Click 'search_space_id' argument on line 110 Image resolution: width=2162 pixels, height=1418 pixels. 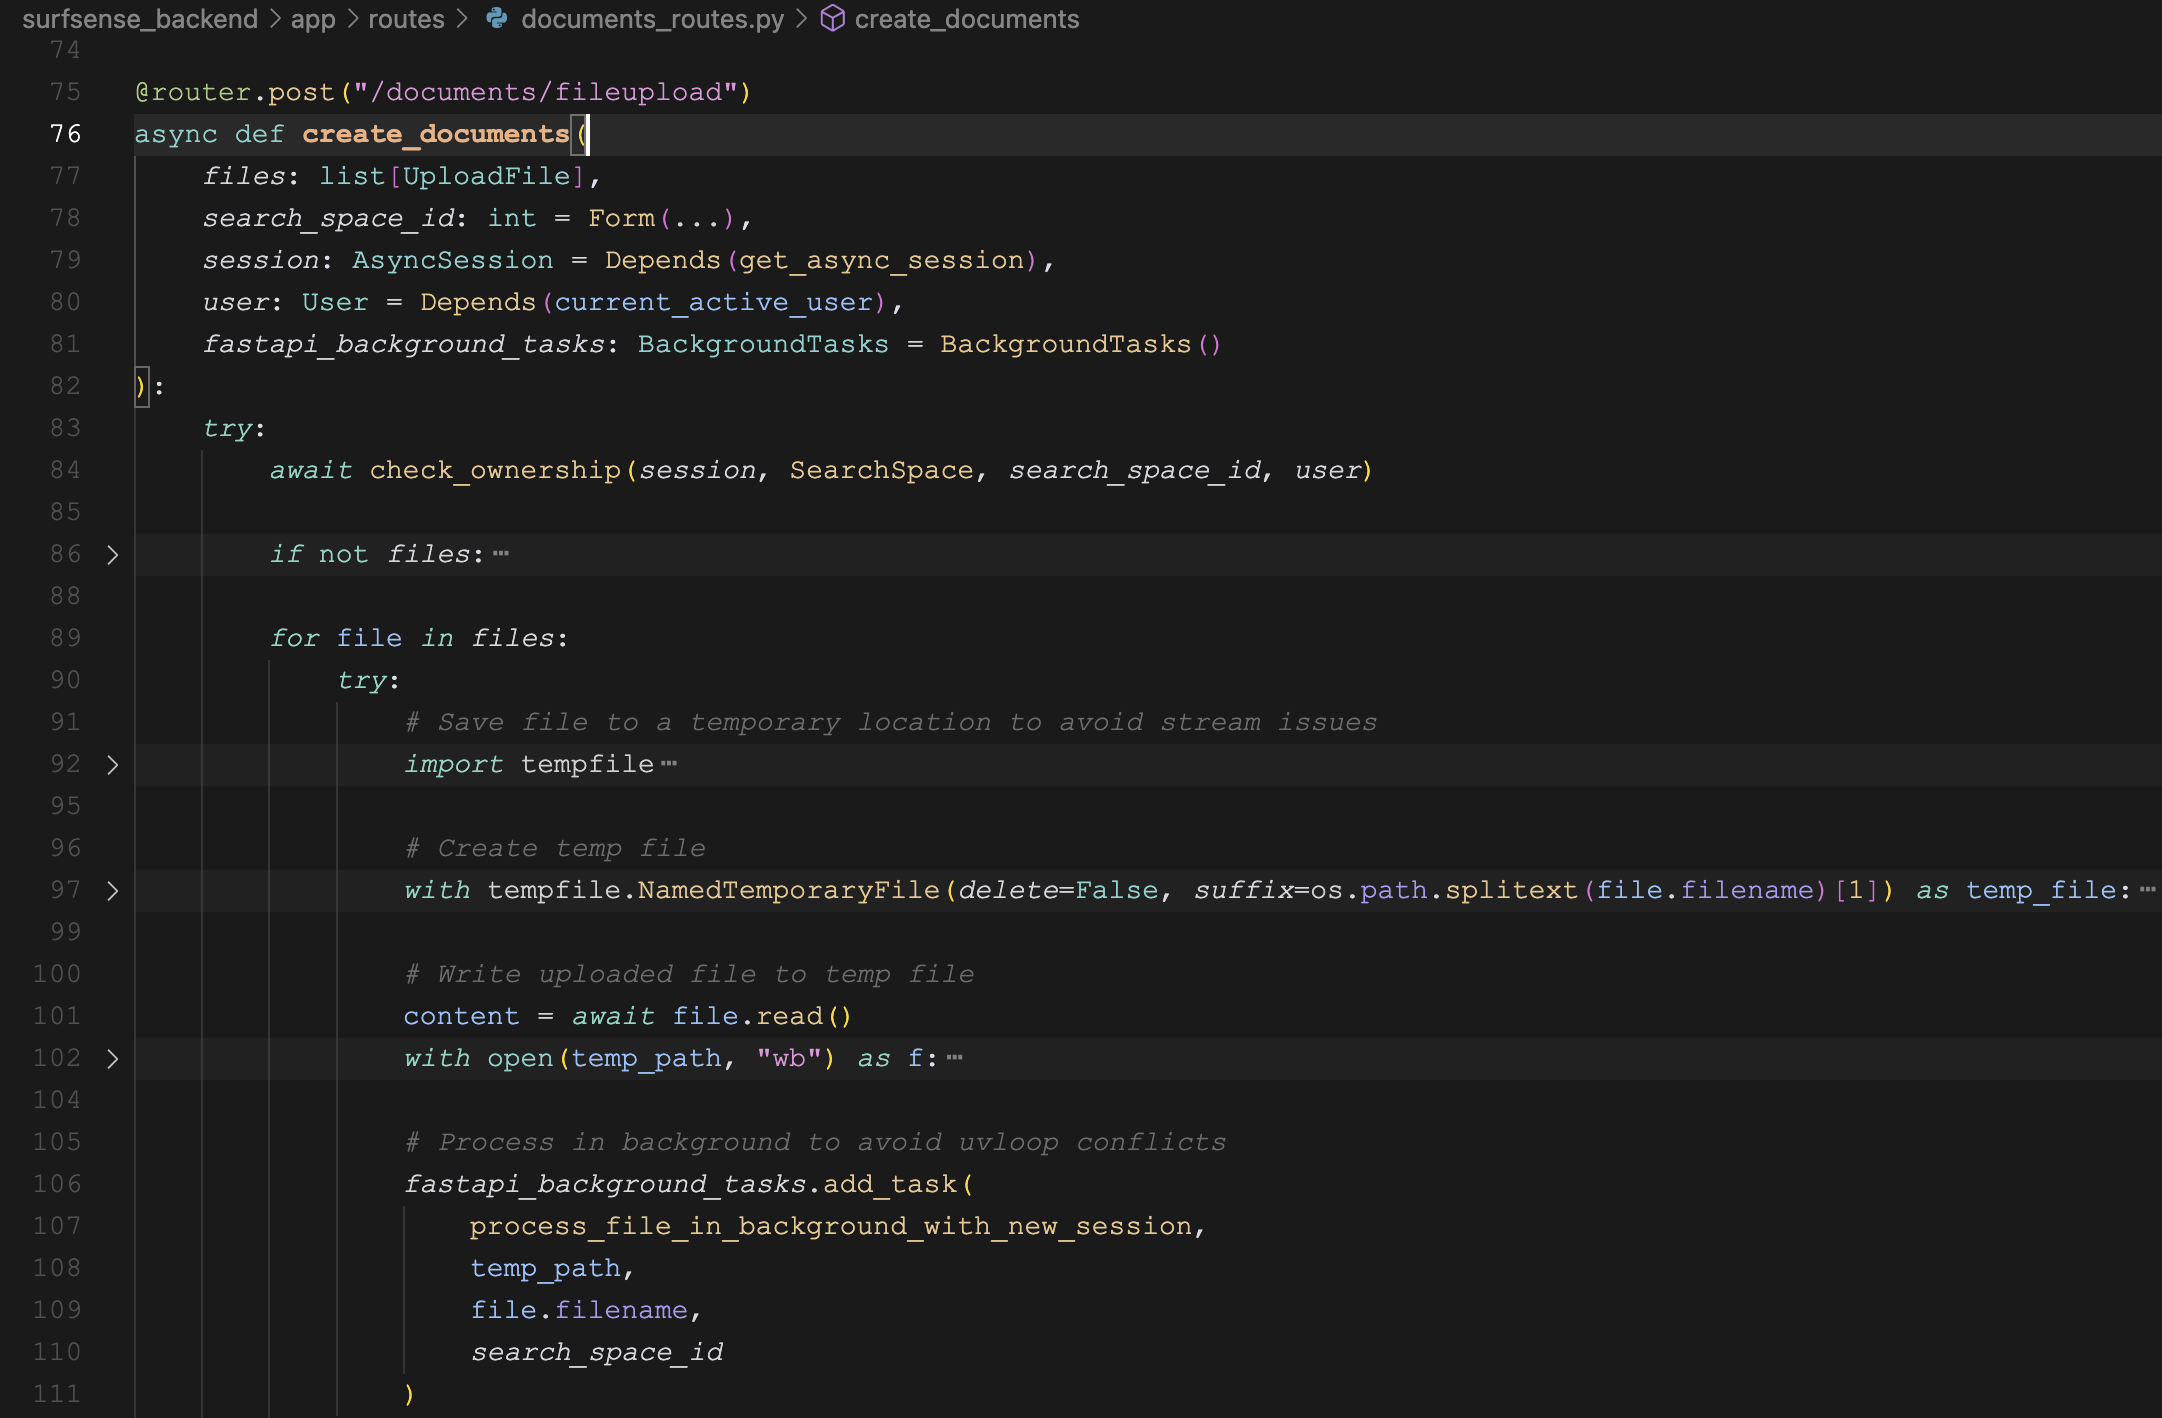597,1352
